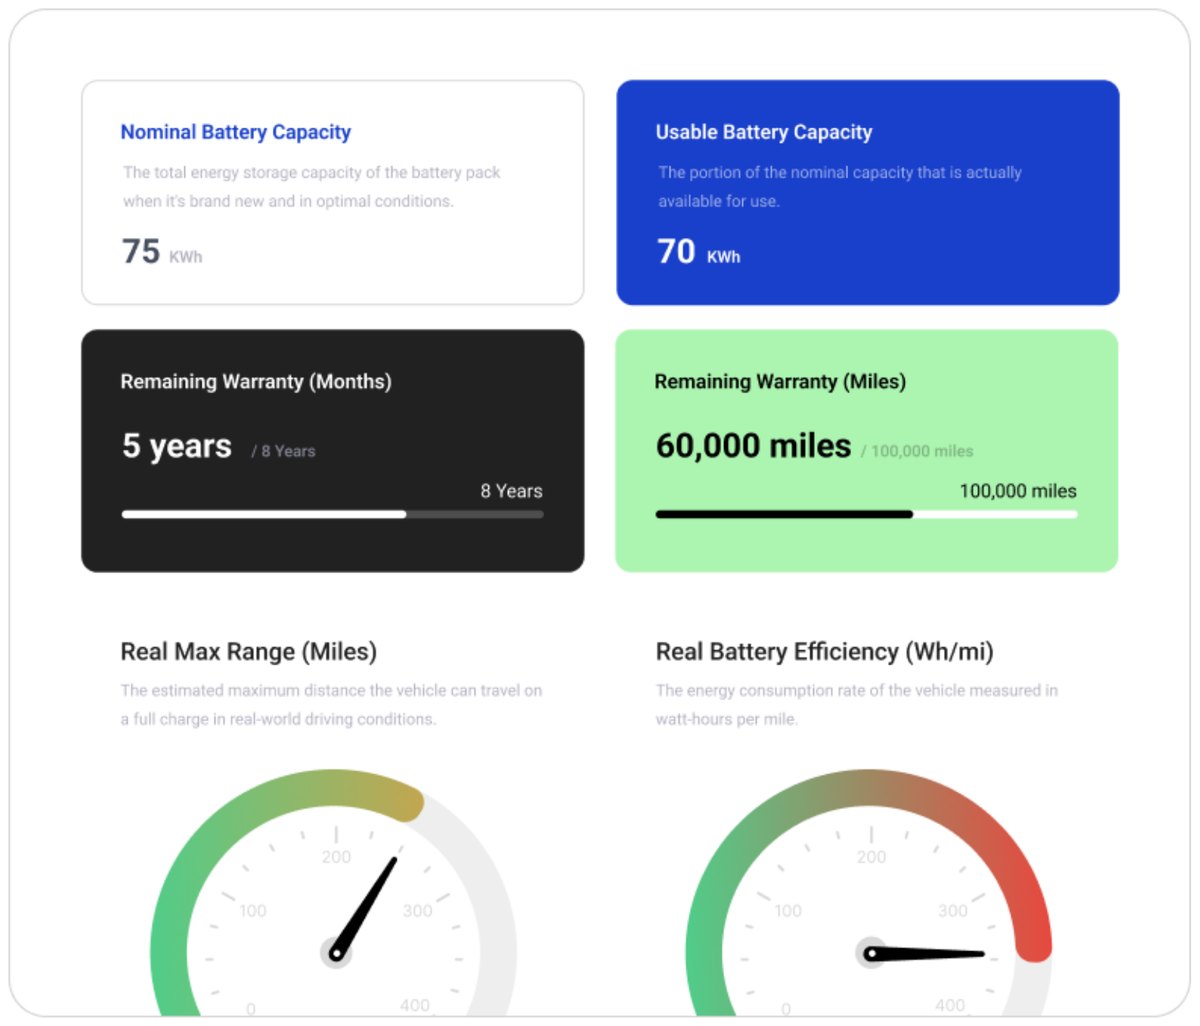This screenshot has width=1200, height=1026.
Task: Click the 200 tick on Max Range gauge
Action: click(336, 857)
